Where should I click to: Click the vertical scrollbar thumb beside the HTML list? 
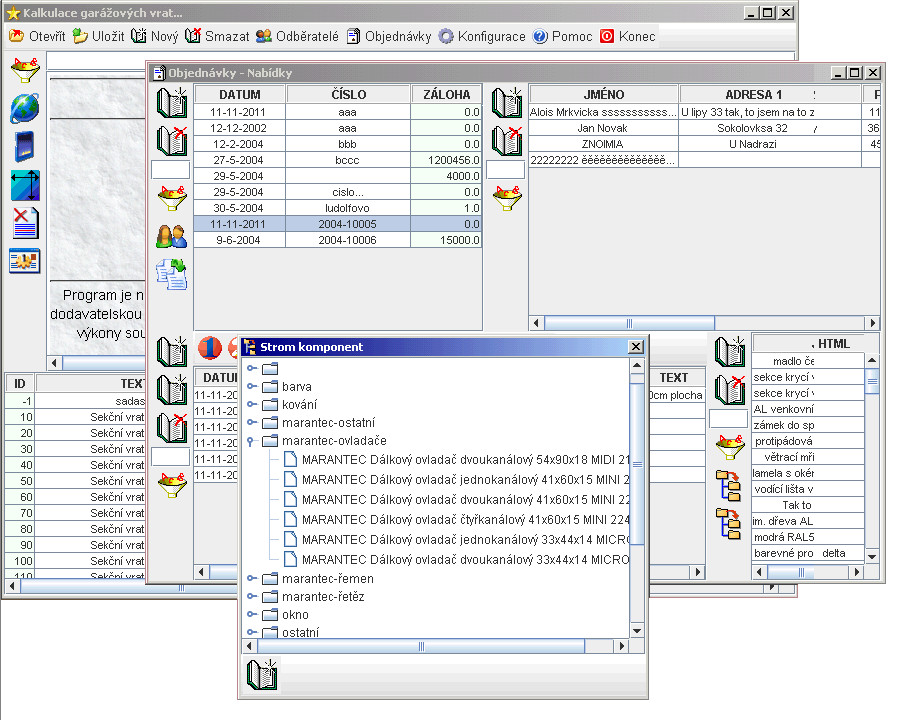tap(872, 379)
